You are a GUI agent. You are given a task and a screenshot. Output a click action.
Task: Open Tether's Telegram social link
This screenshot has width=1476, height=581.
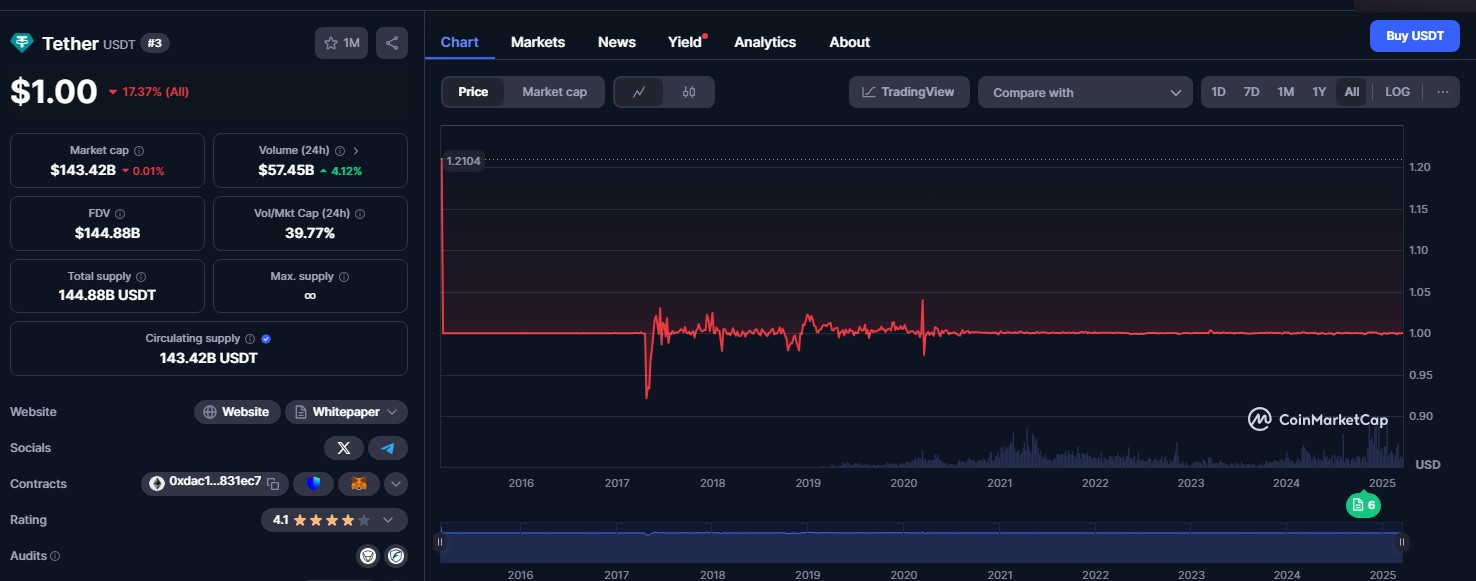pos(388,448)
